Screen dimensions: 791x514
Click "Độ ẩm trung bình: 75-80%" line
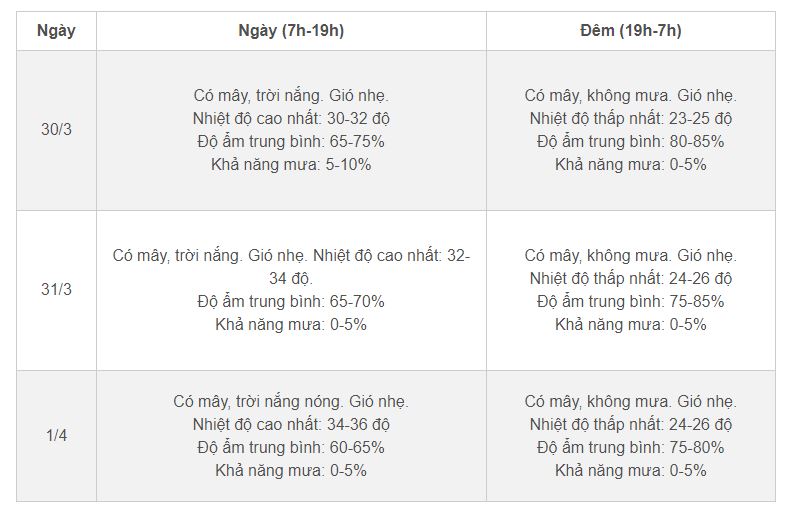(x=630, y=447)
